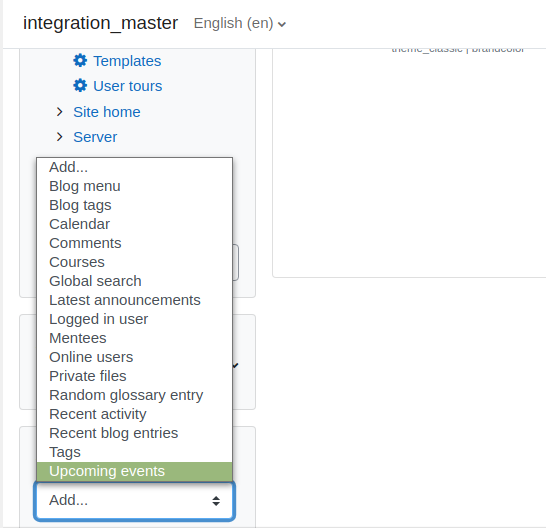Click the User tours gear icon
This screenshot has height=528, width=546.
coord(80,86)
